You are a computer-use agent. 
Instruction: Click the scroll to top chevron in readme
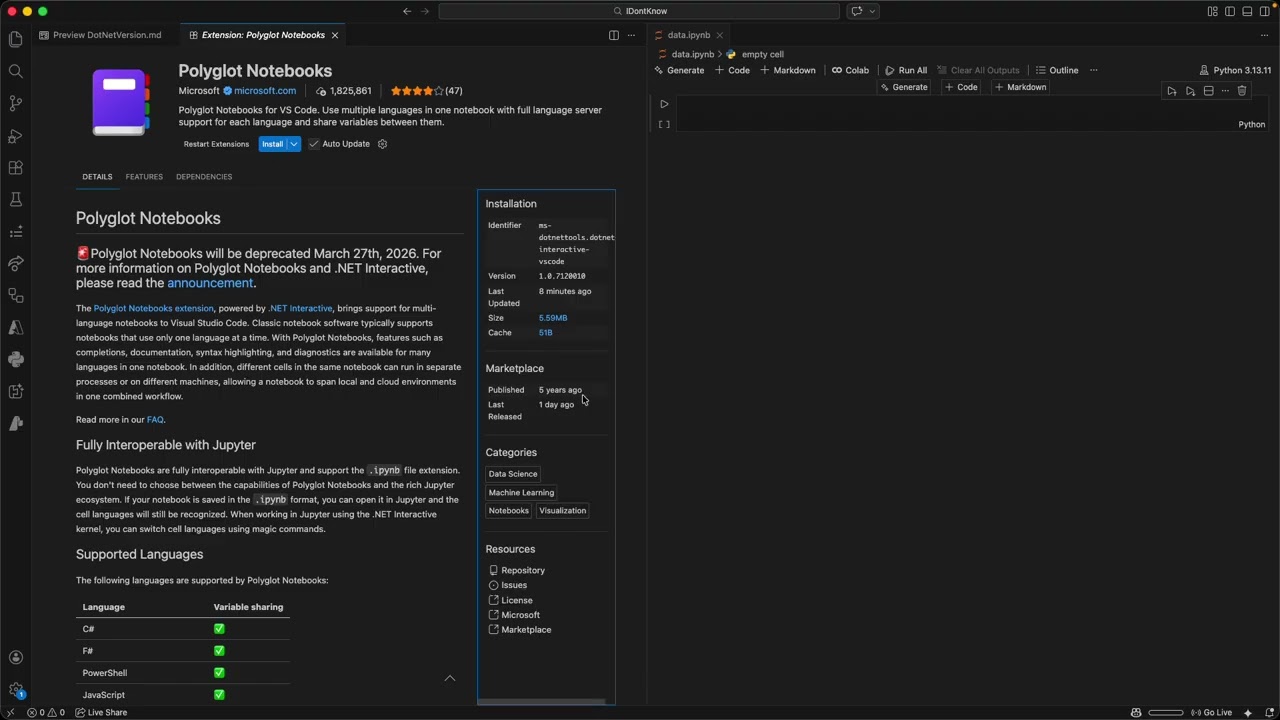coord(450,678)
